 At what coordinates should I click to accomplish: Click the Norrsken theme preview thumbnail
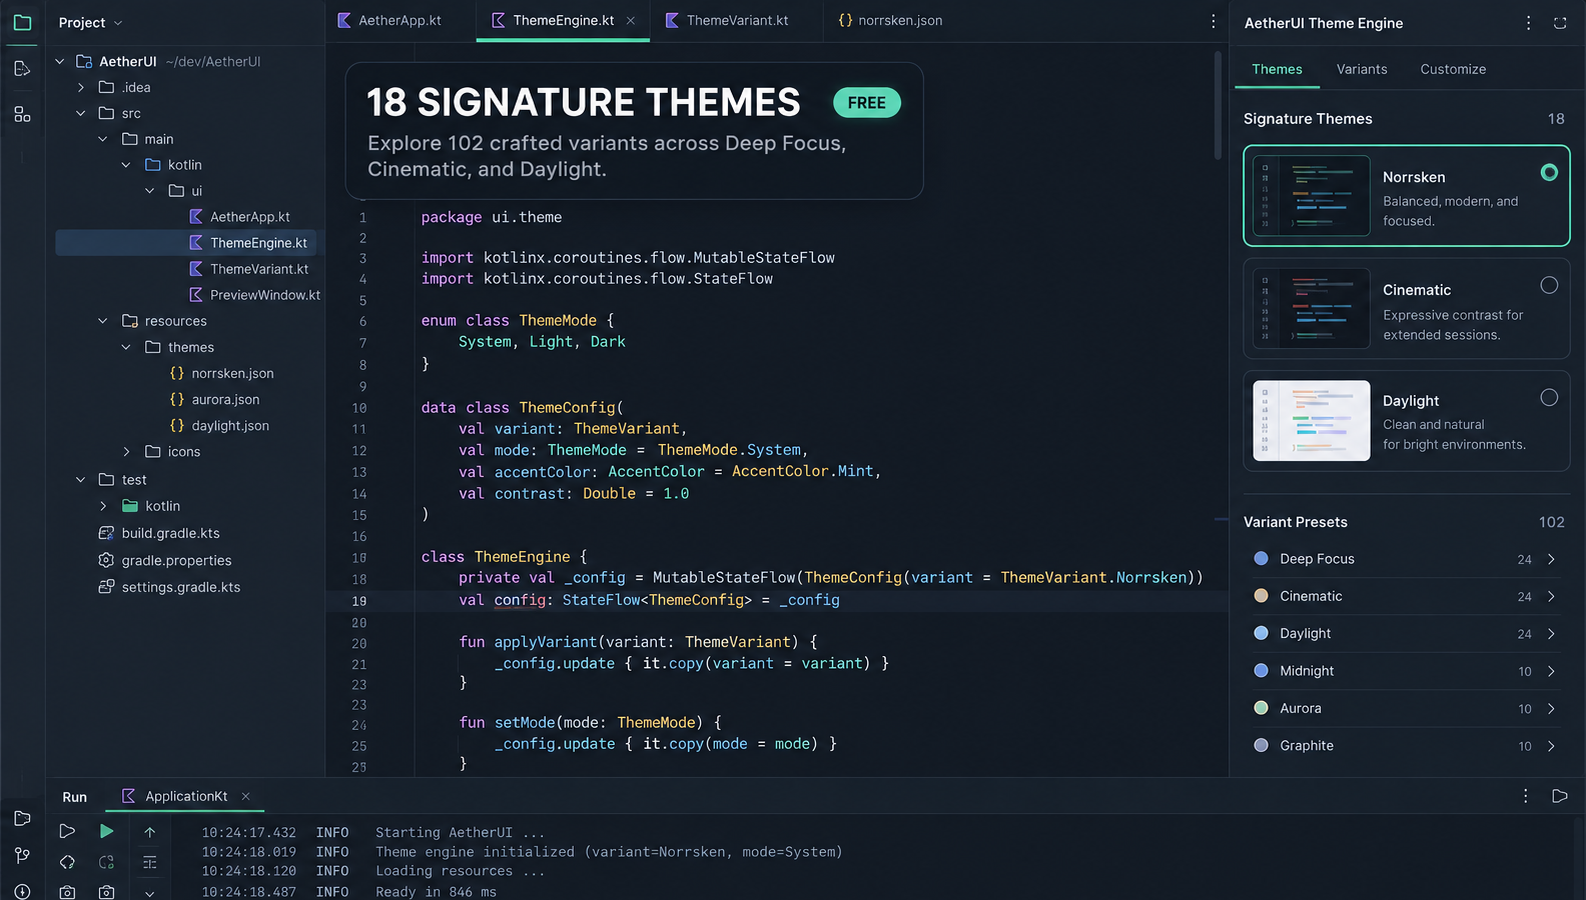(x=1311, y=196)
